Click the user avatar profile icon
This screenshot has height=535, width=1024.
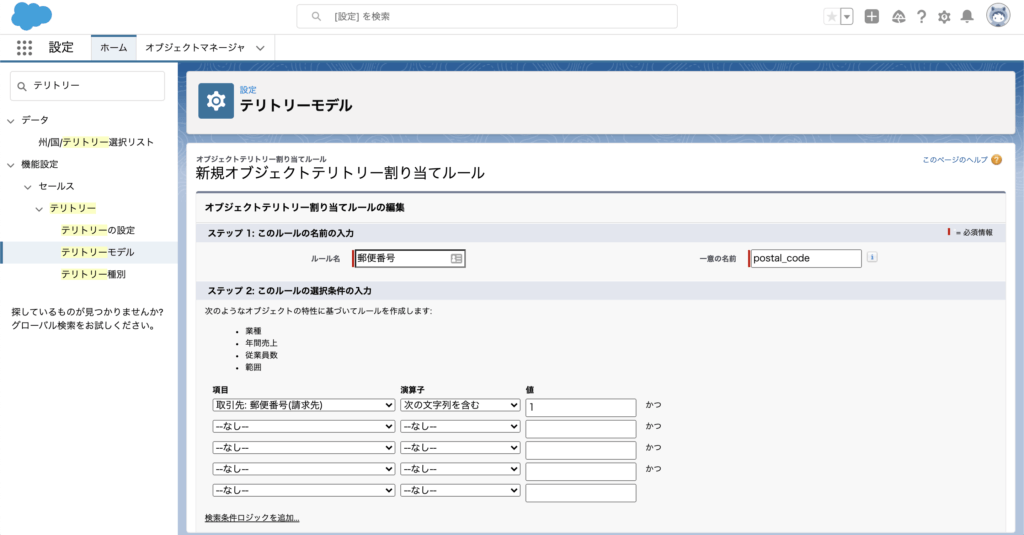pos(998,16)
